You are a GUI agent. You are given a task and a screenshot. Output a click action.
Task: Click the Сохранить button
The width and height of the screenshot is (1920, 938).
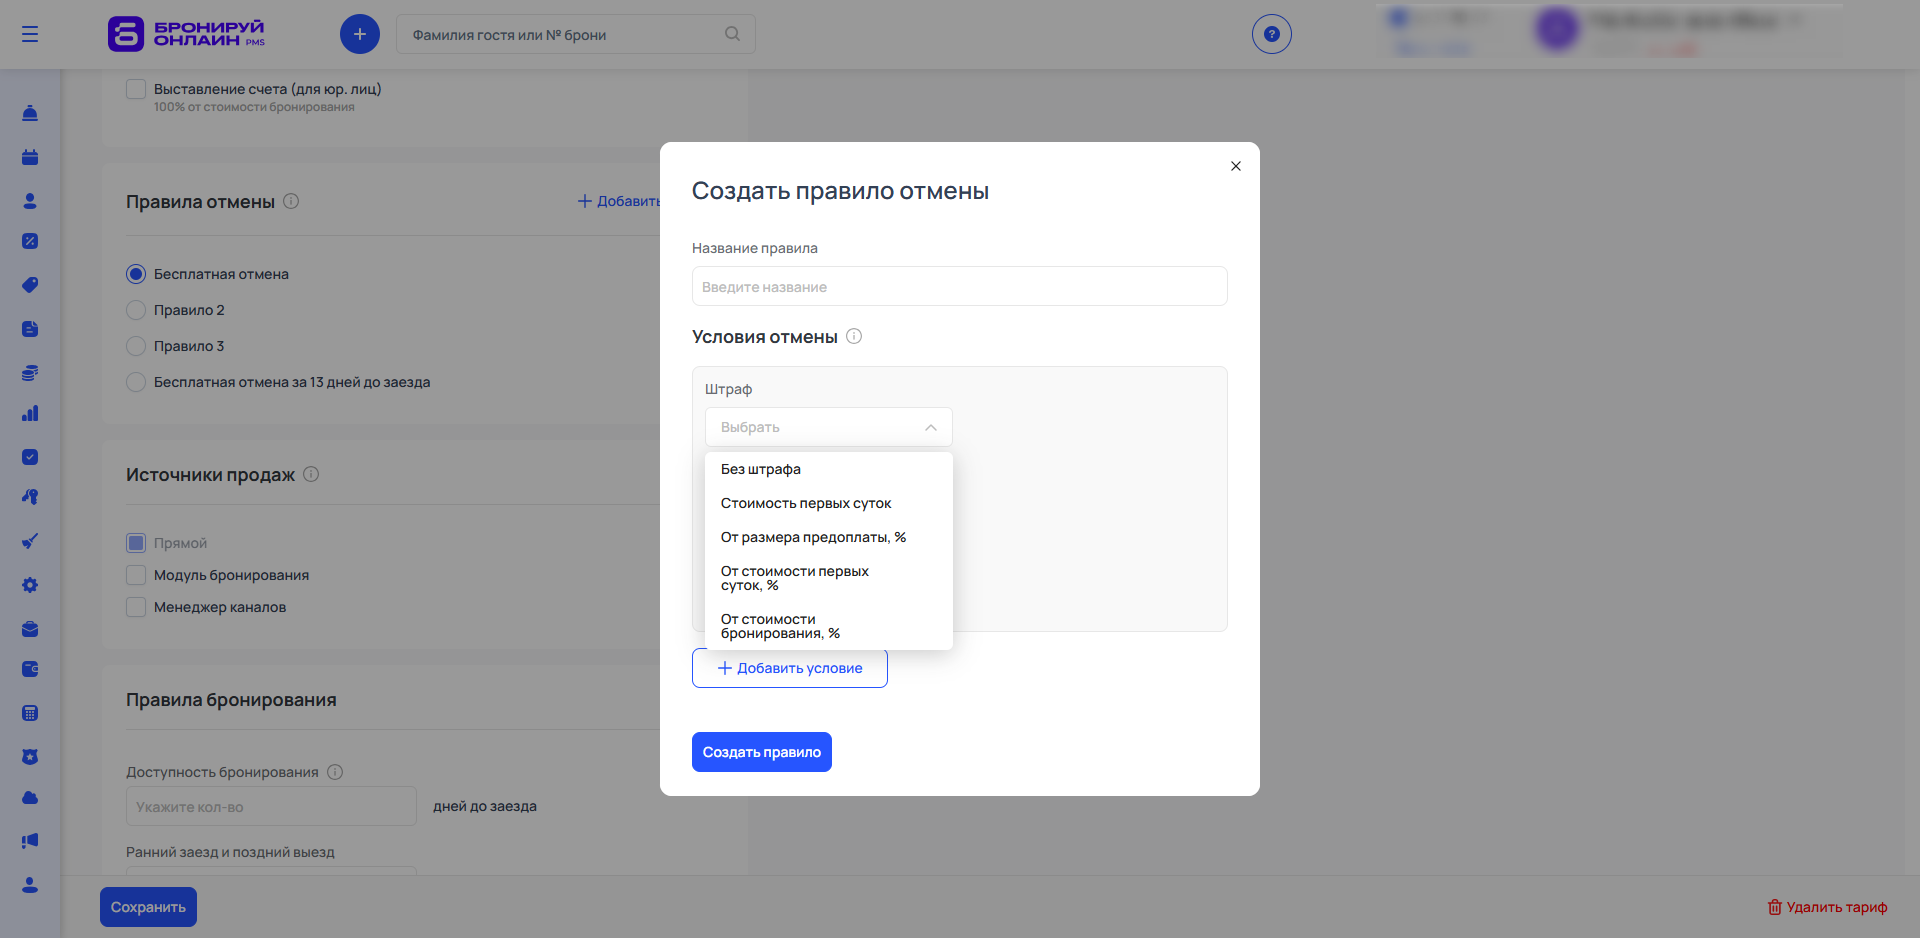[148, 907]
